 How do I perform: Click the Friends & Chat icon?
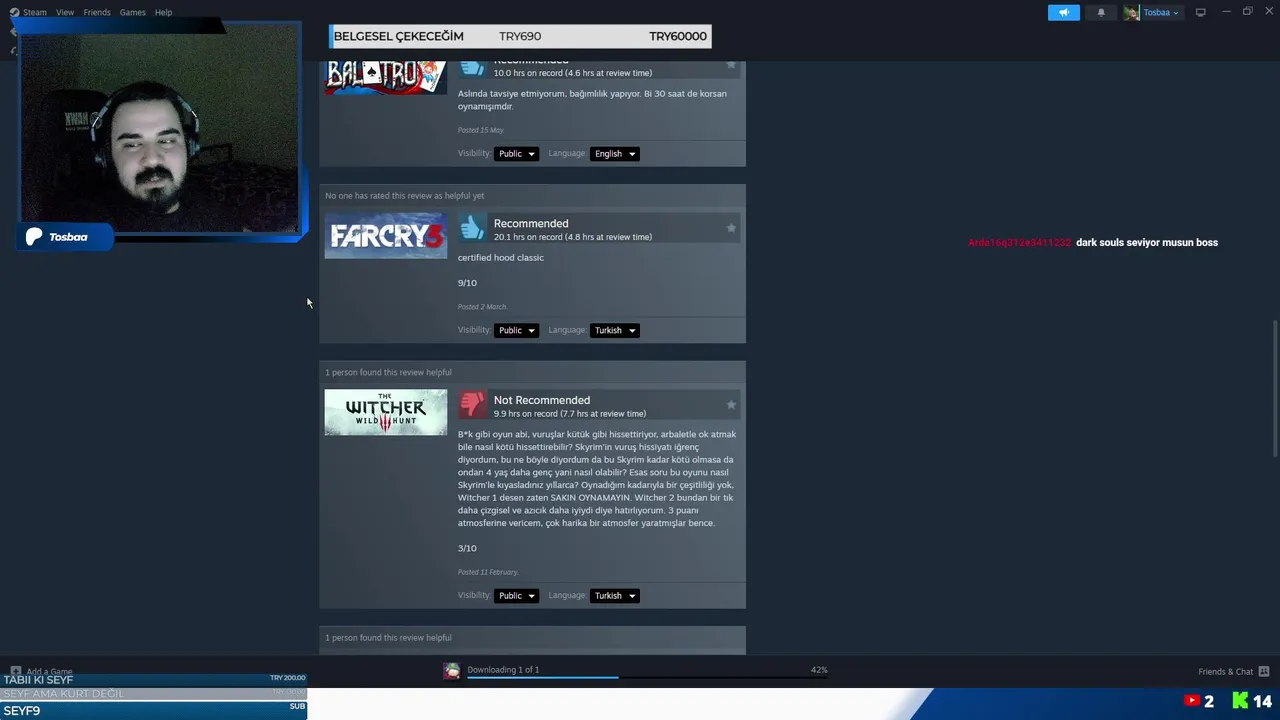tap(1264, 671)
